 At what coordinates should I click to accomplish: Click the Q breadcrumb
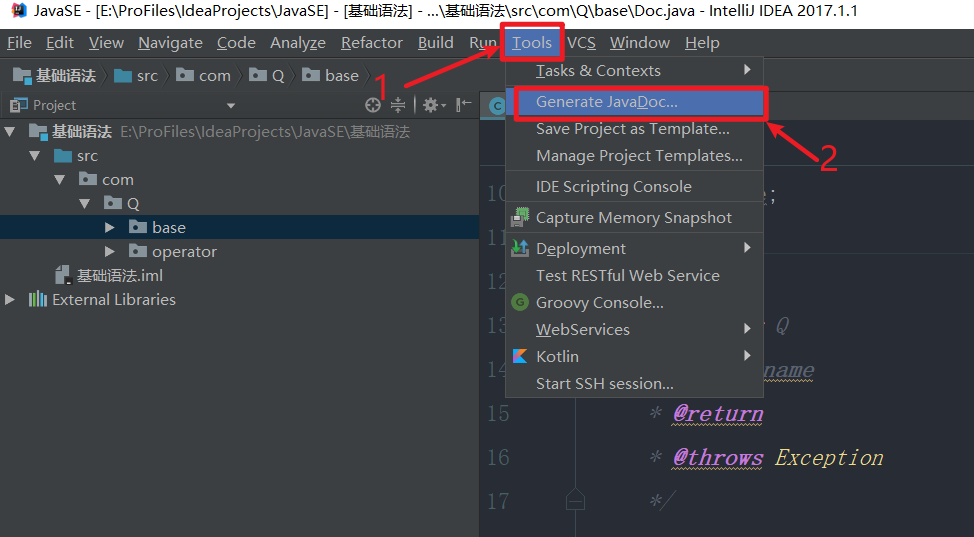[266, 76]
